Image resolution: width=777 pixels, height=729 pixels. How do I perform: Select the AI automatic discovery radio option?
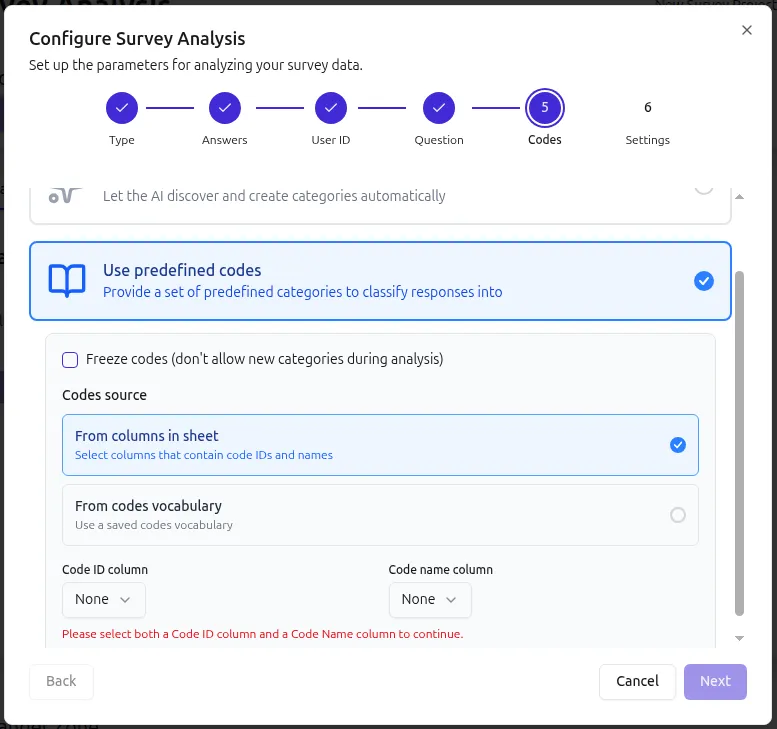coord(703,189)
